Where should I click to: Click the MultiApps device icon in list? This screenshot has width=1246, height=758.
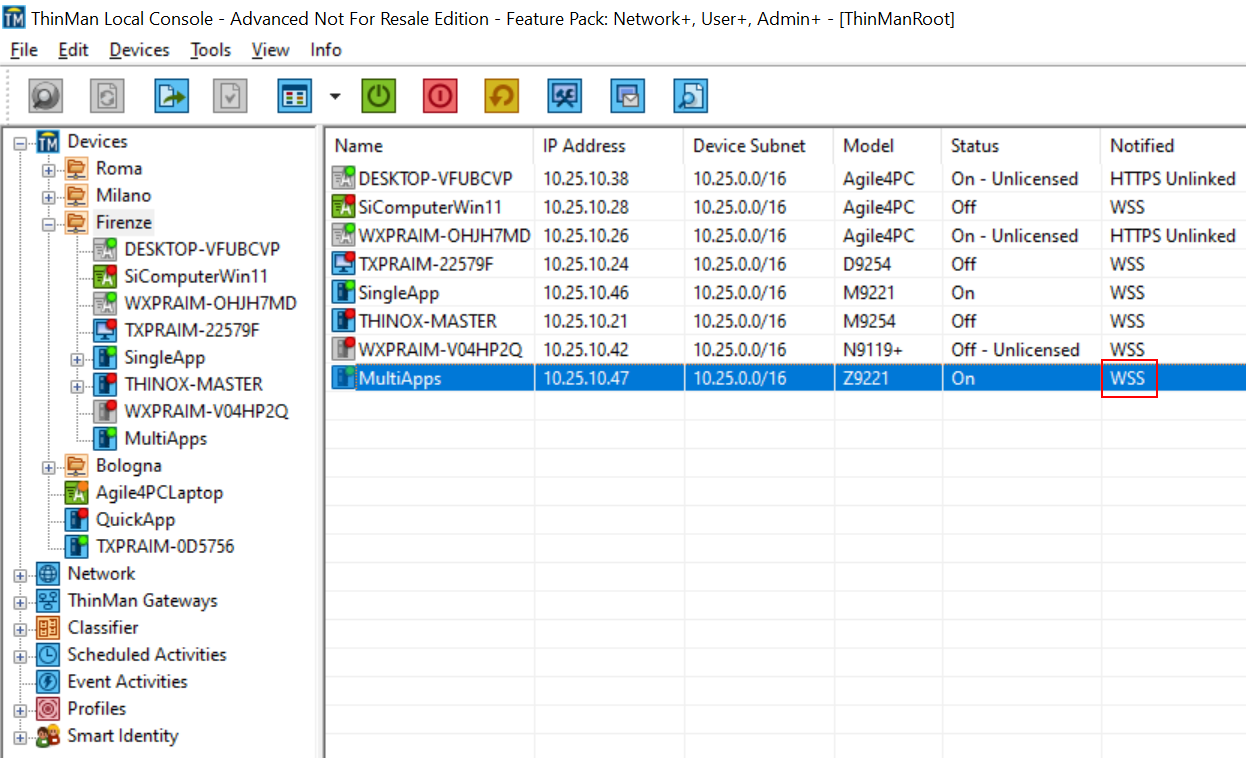click(344, 378)
